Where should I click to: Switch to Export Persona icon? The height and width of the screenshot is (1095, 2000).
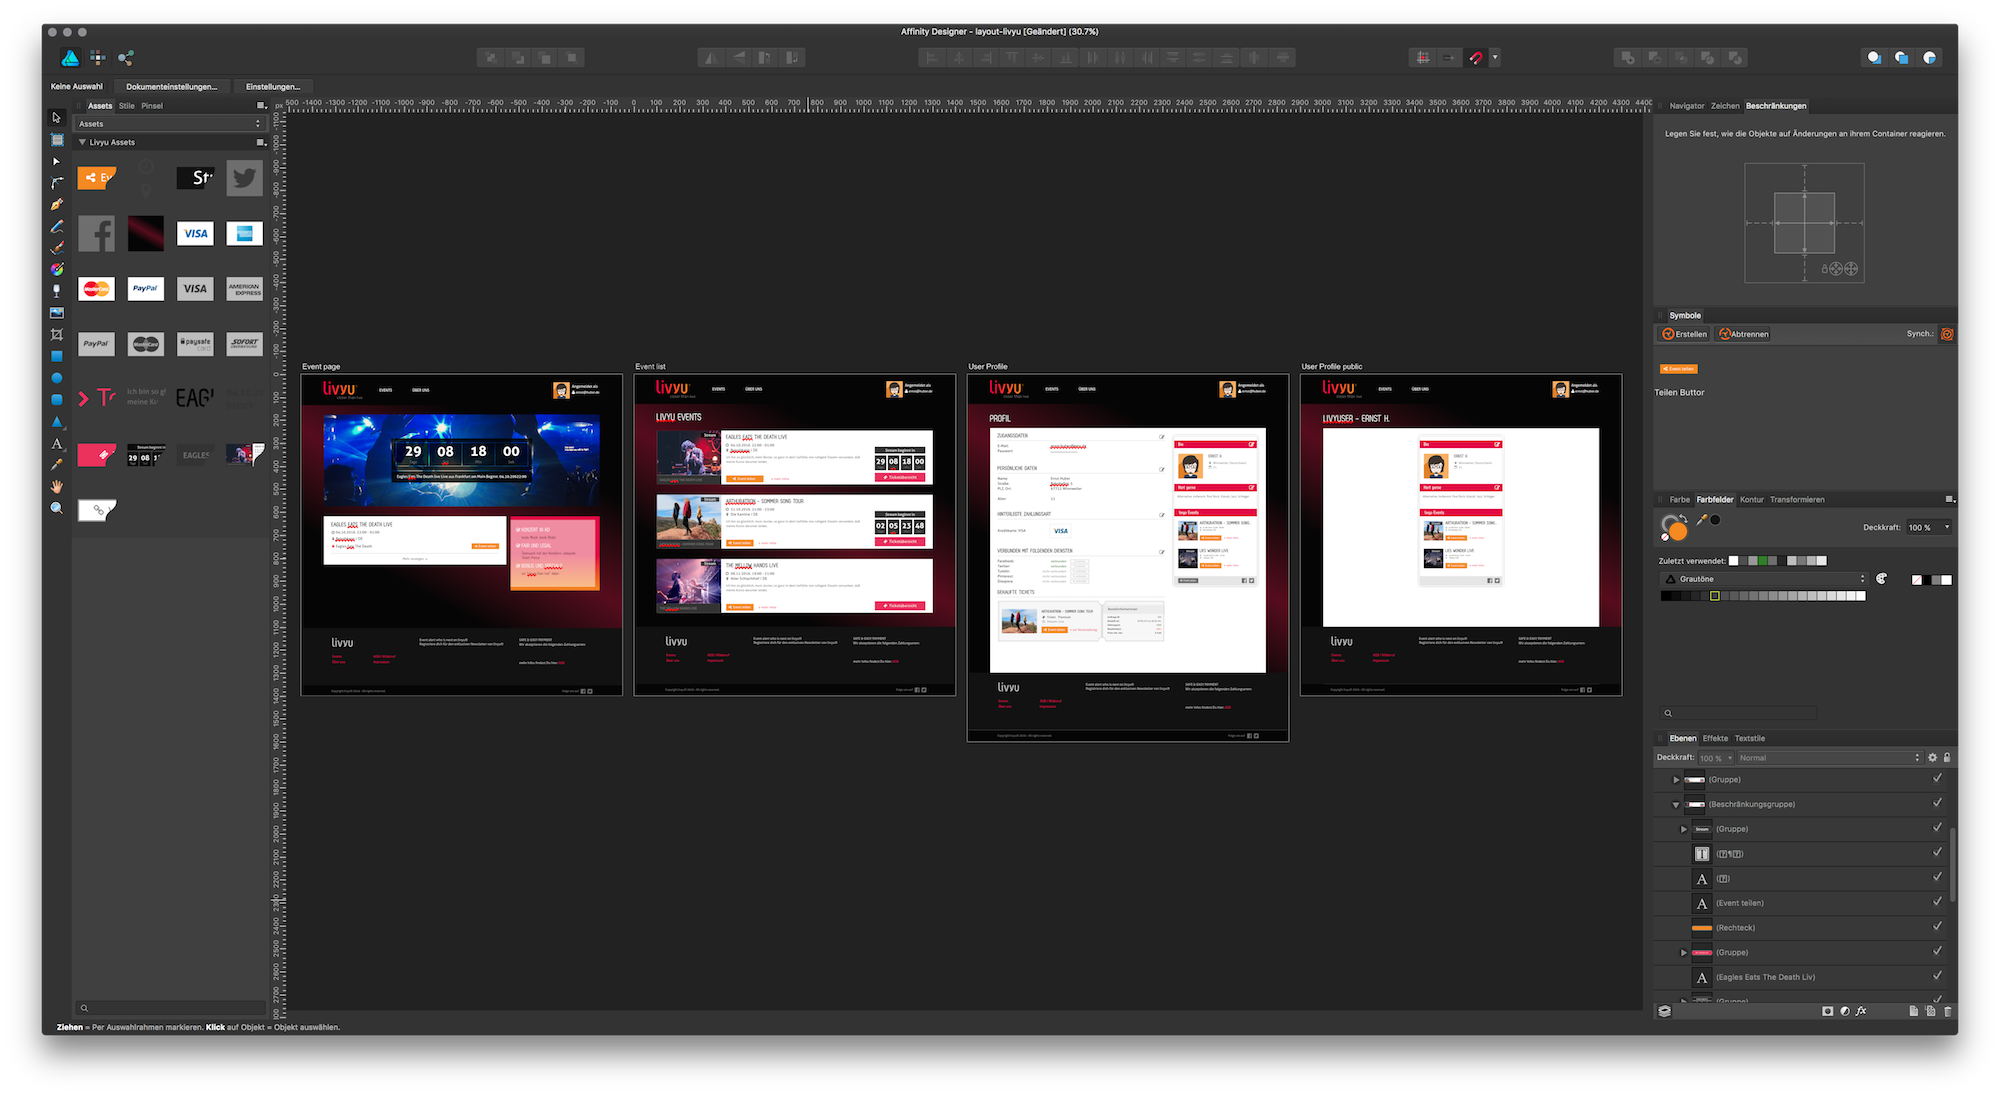[x=126, y=58]
